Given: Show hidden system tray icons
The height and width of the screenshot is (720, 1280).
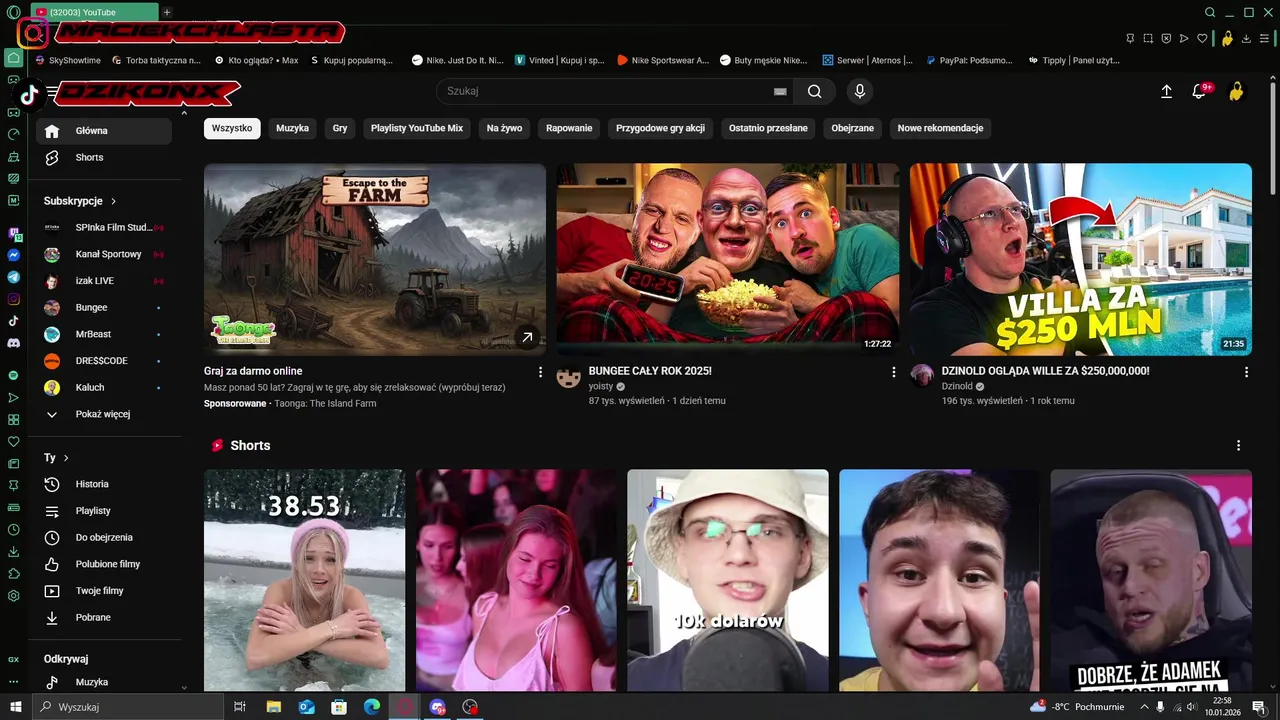Looking at the screenshot, I should tap(1145, 707).
